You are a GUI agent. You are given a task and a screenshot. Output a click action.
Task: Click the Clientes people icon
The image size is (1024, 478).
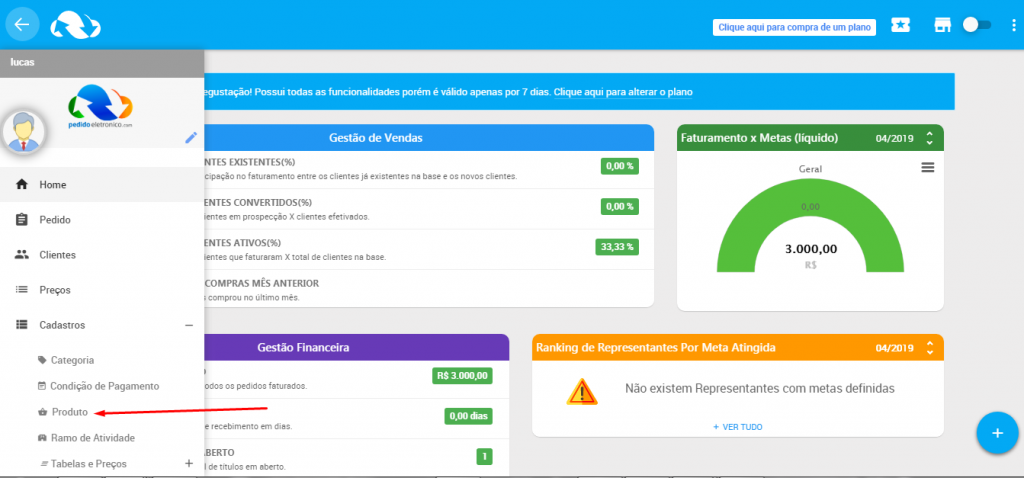pyautogui.click(x=22, y=255)
